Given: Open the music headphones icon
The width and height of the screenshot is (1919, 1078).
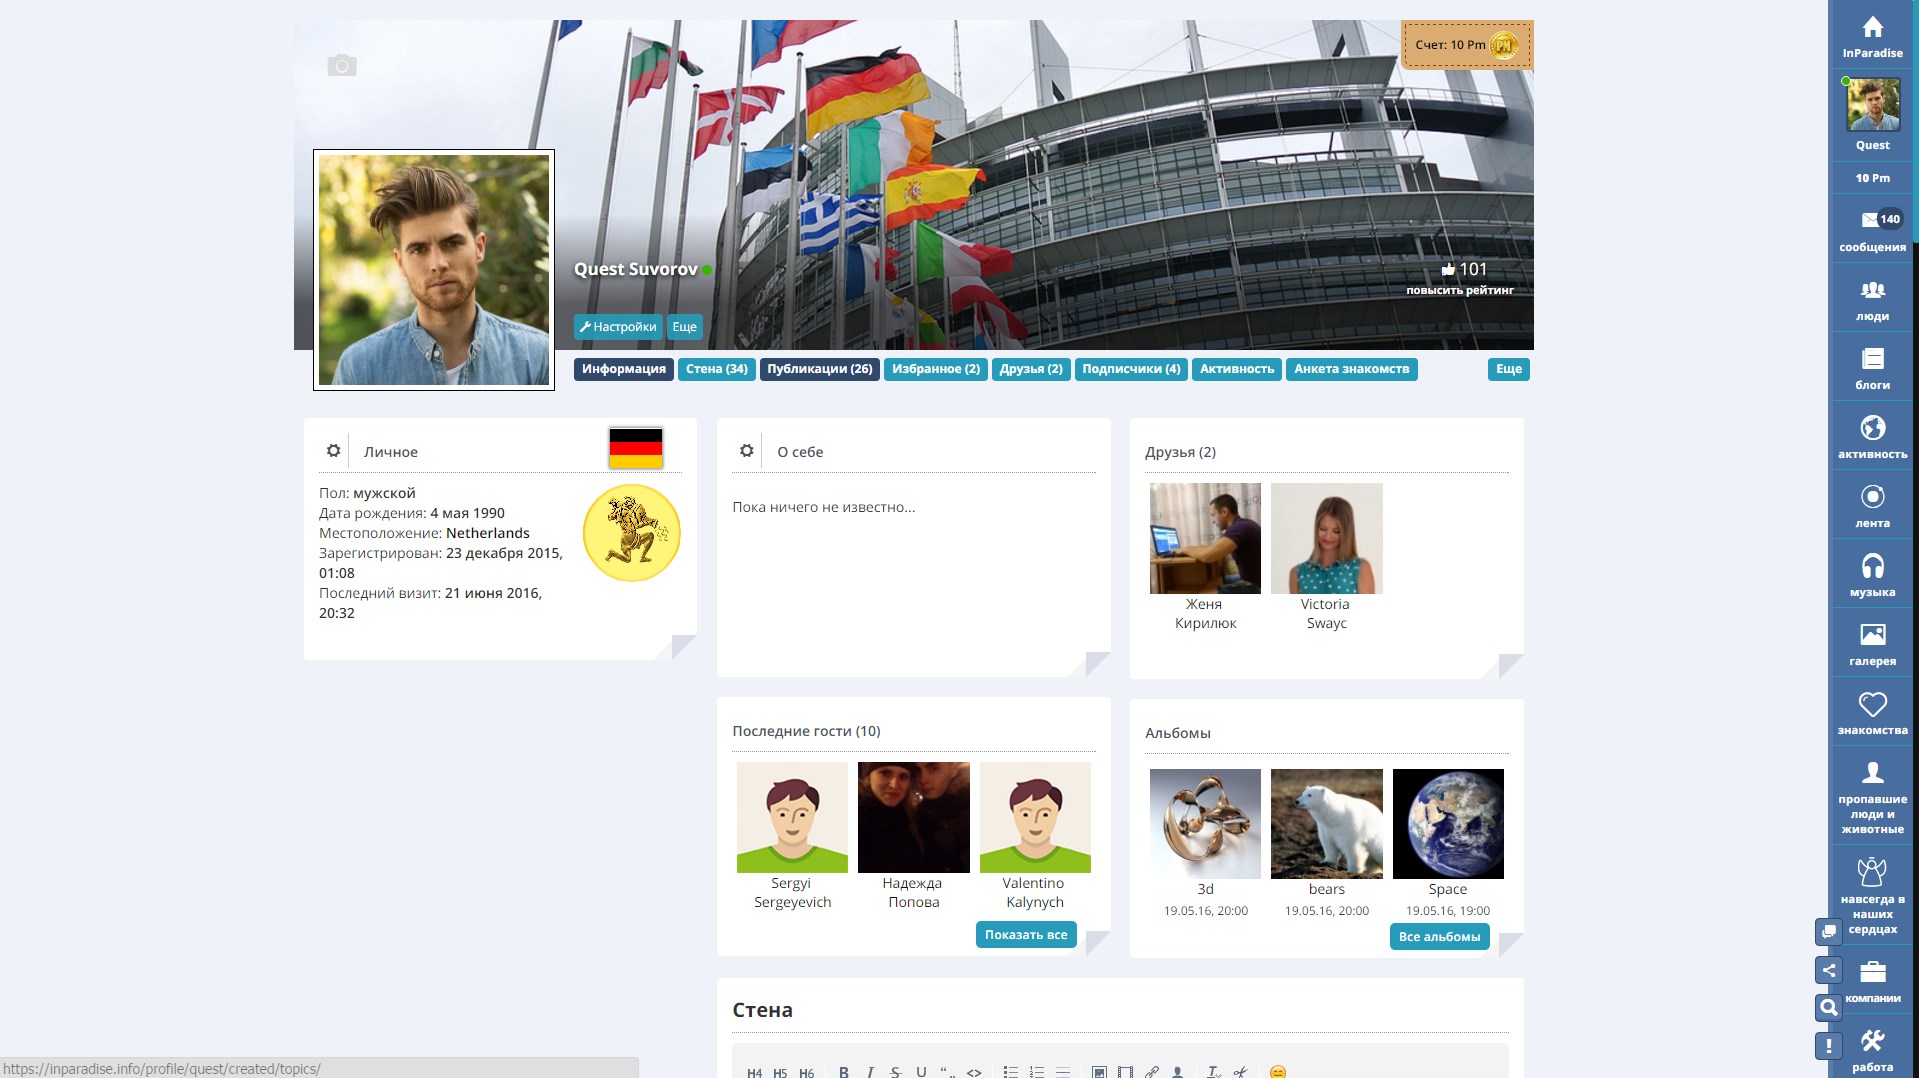Looking at the screenshot, I should (x=1872, y=567).
